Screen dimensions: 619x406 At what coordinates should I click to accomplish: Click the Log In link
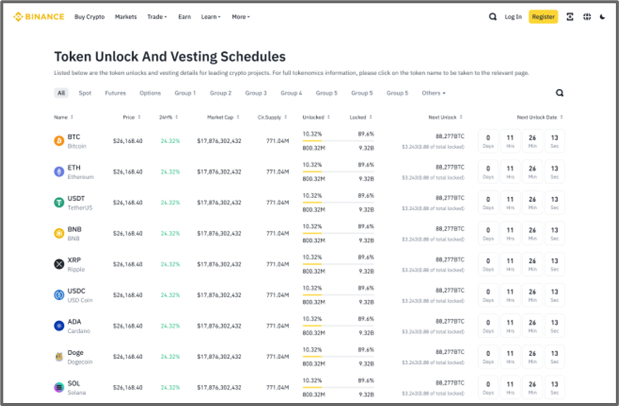513,17
